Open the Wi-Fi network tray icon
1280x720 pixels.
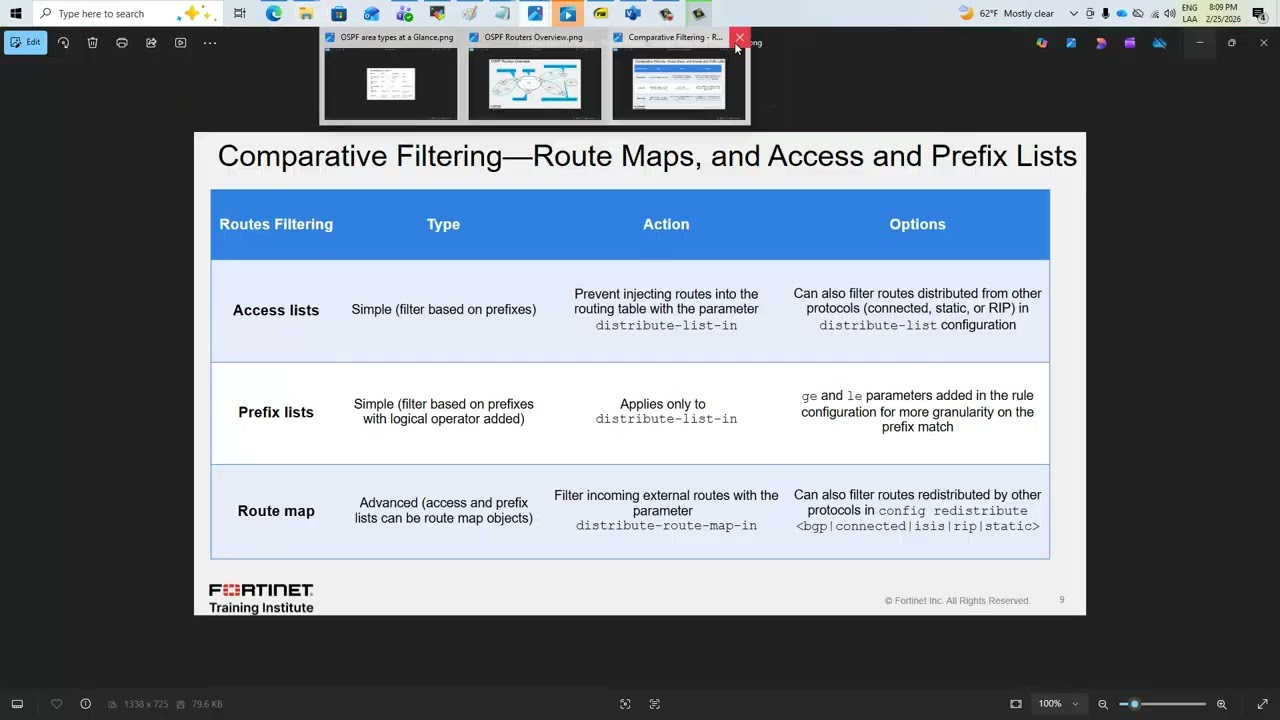click(x=1154, y=13)
